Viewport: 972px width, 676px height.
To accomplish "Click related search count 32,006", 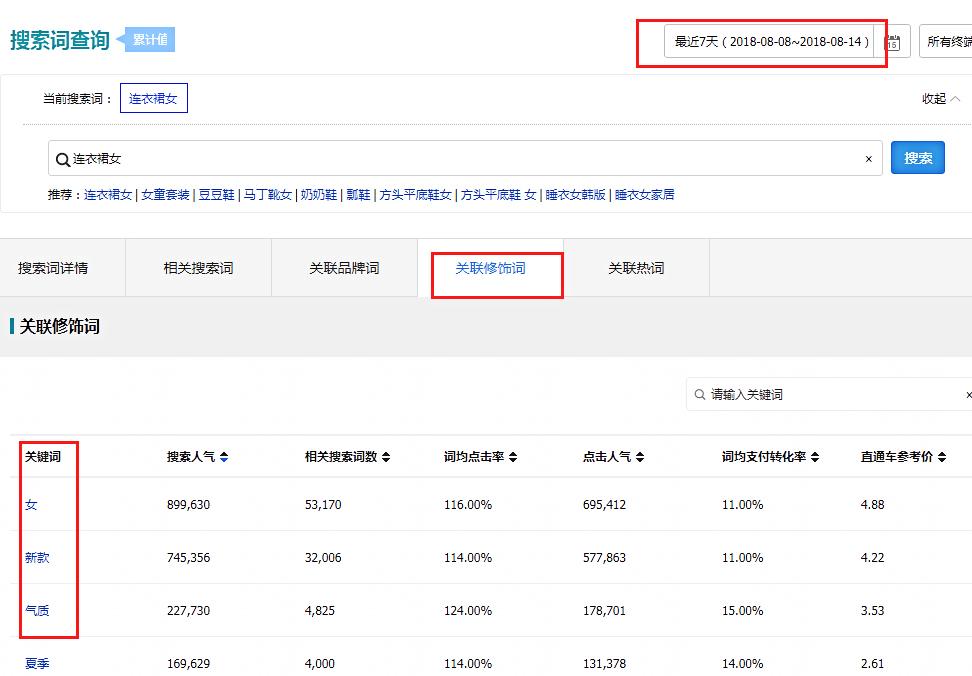I will [x=323, y=558].
